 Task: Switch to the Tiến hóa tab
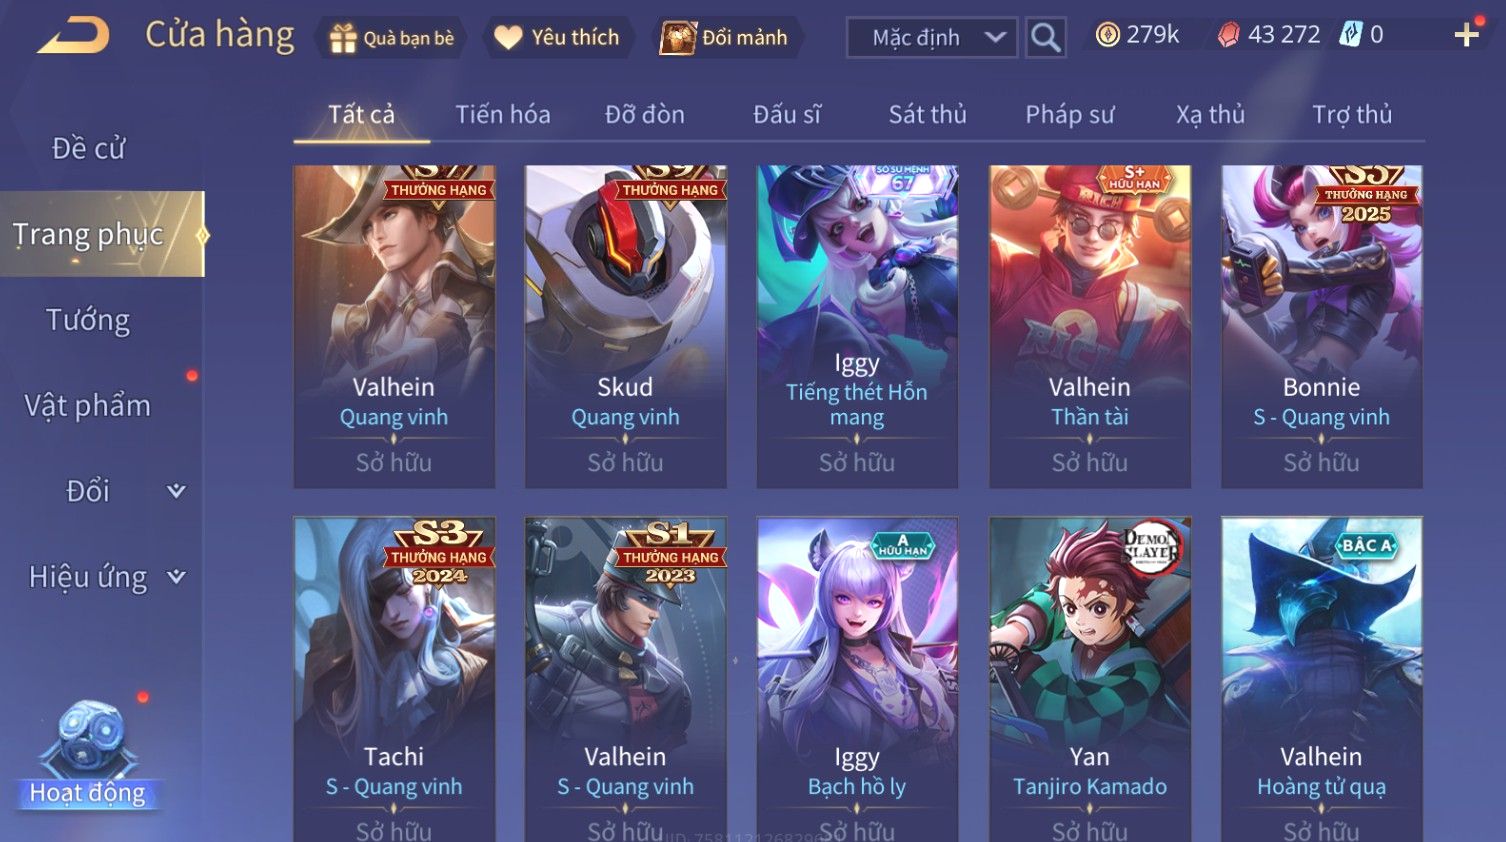pos(503,115)
